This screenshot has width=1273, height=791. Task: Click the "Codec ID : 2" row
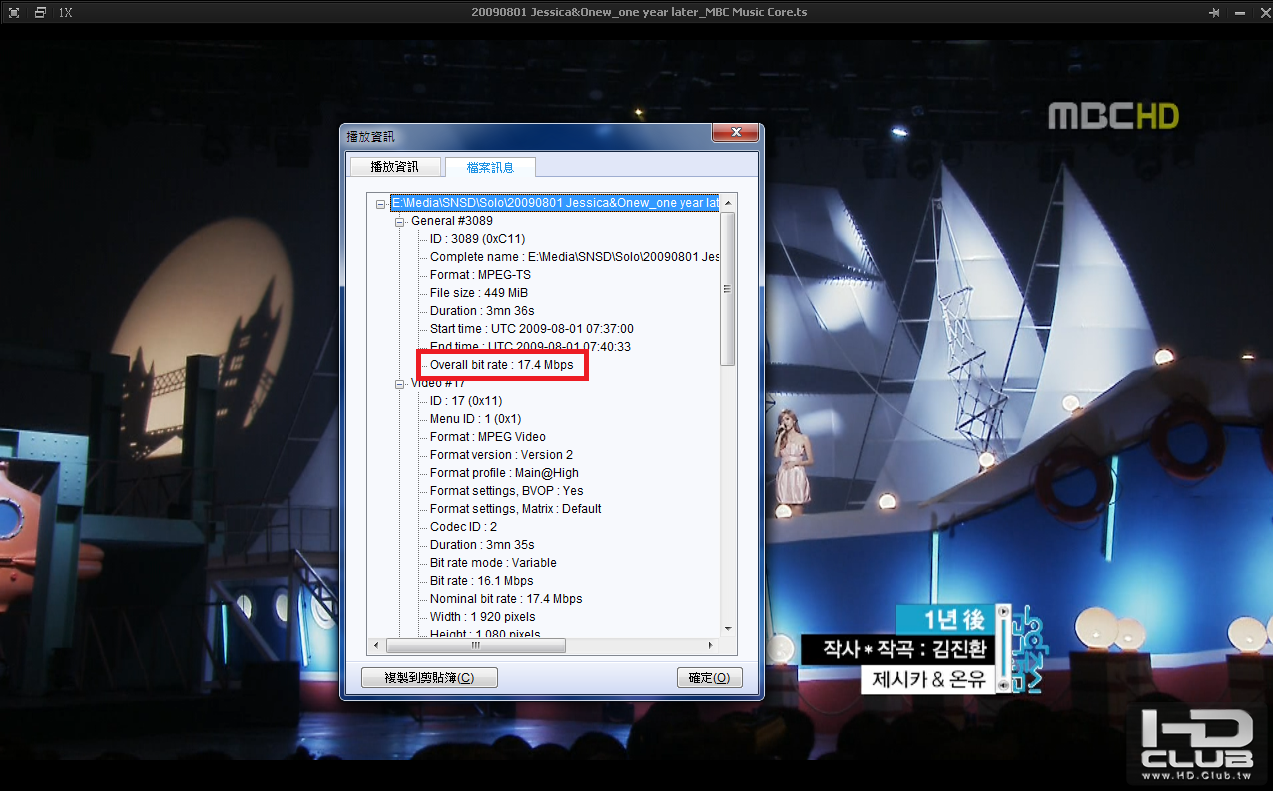[464, 527]
